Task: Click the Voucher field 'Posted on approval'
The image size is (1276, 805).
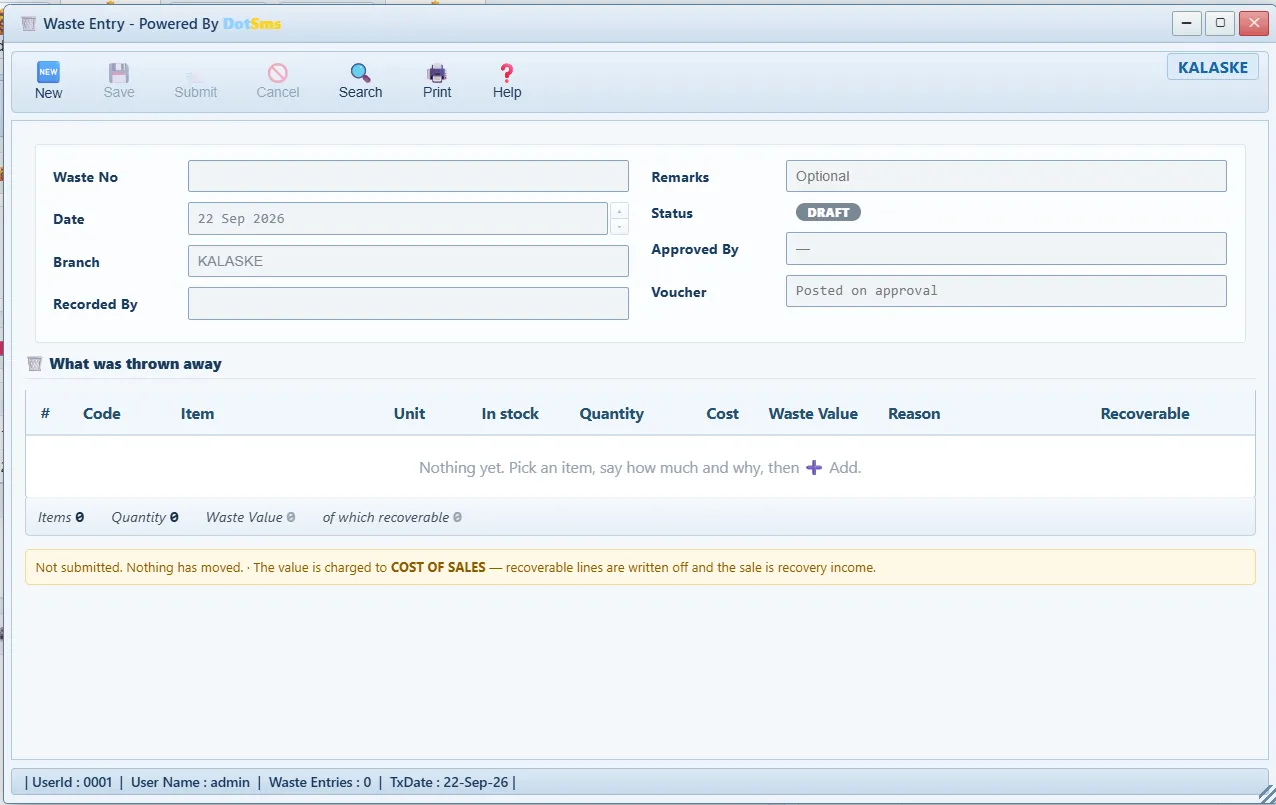Action: 1006,291
